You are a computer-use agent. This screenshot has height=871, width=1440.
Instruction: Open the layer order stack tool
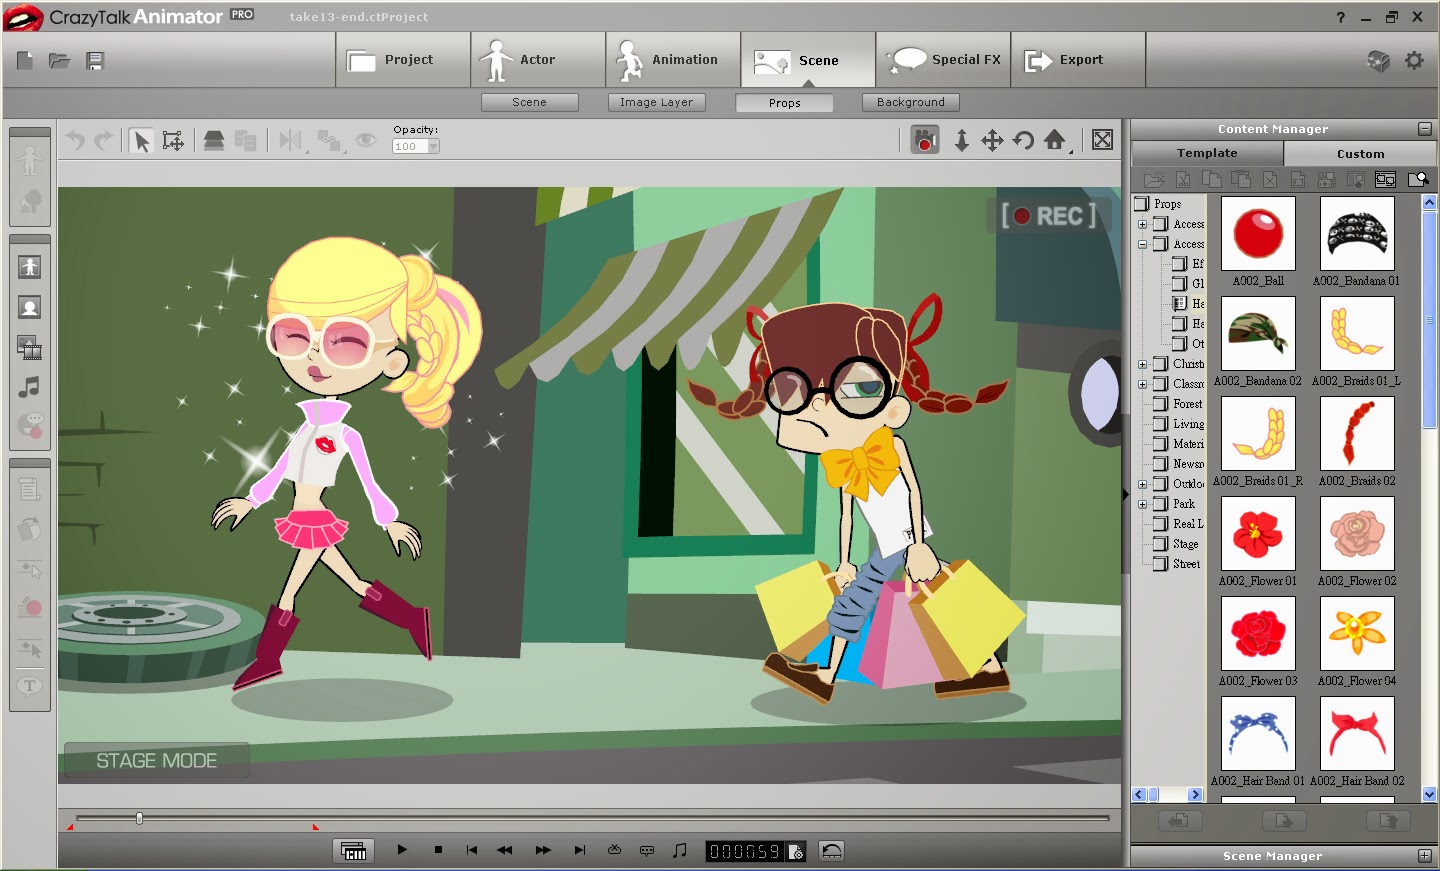point(213,141)
